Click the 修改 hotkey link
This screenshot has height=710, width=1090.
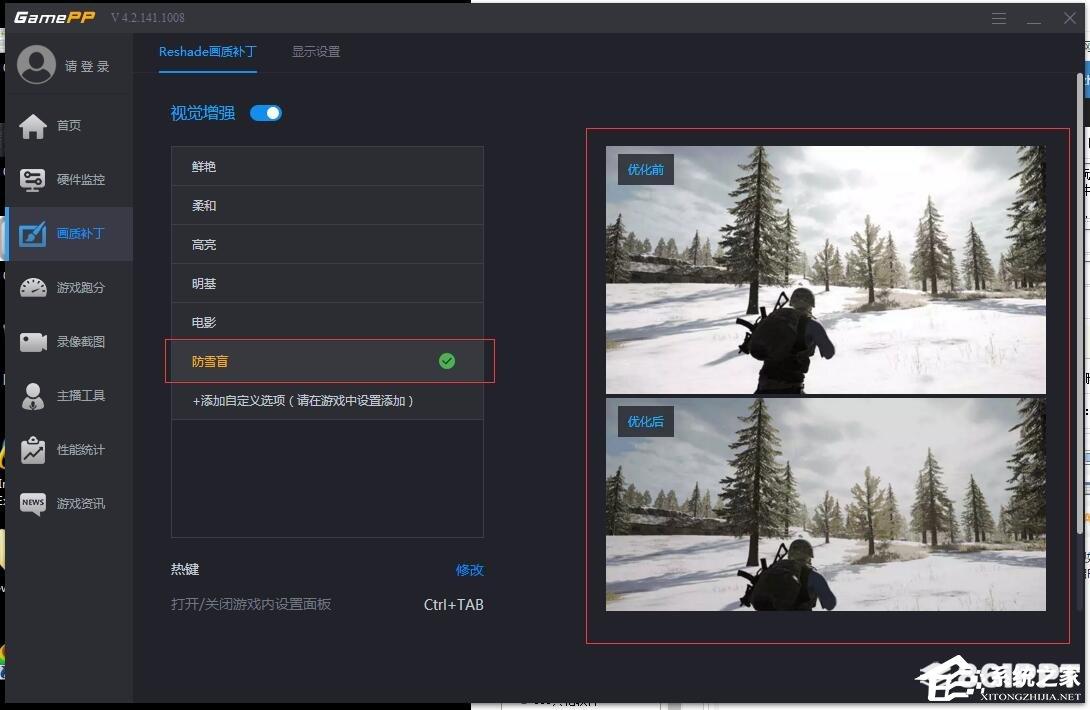[x=469, y=570]
